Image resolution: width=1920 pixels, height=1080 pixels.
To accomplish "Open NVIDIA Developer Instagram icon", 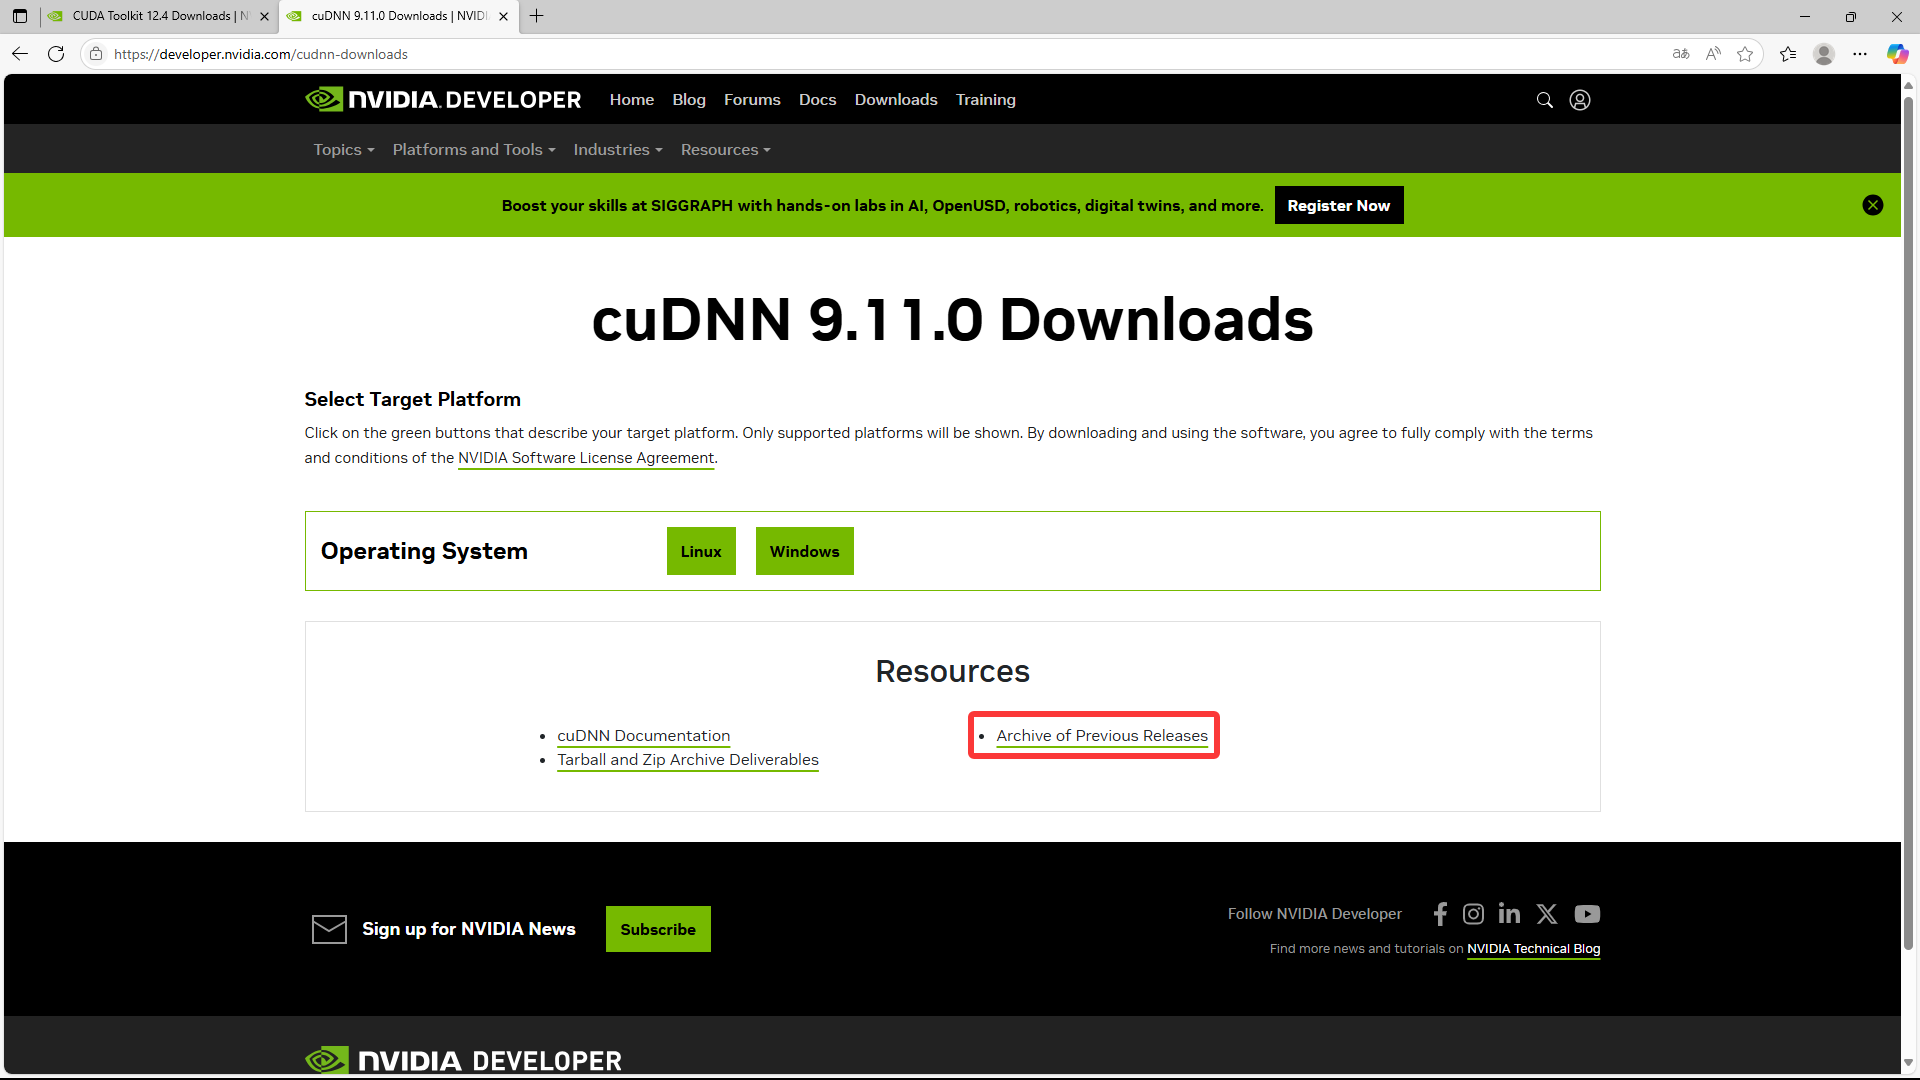I will [x=1473, y=914].
